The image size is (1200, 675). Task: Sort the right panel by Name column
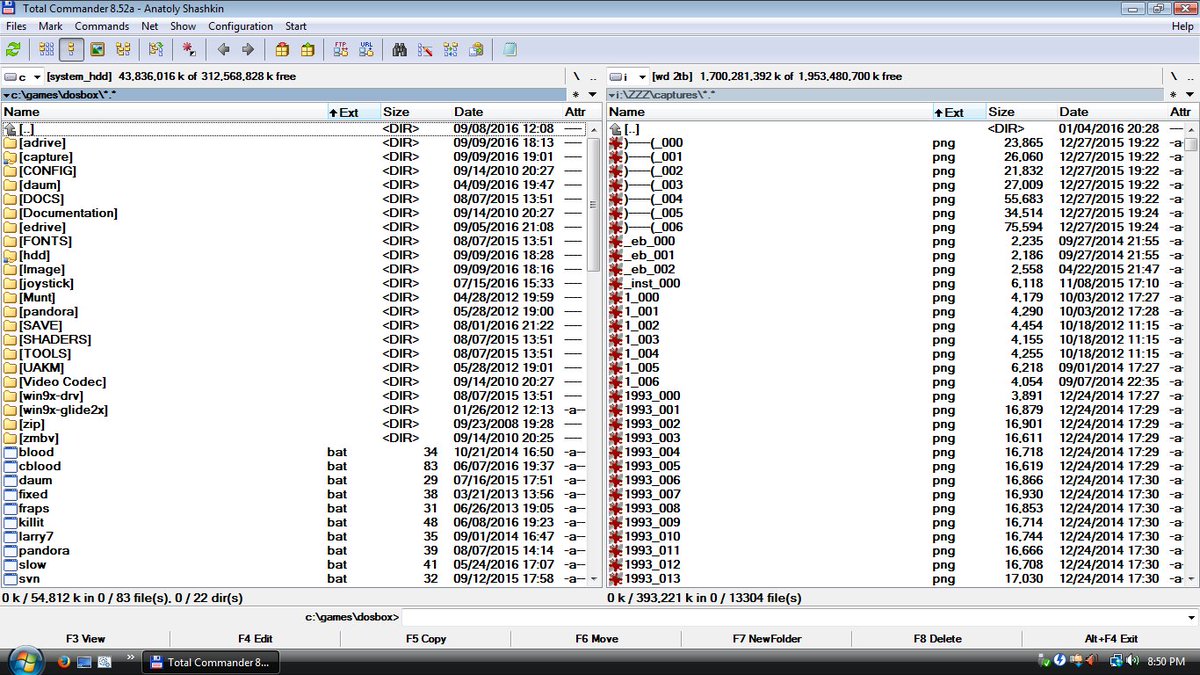770,112
